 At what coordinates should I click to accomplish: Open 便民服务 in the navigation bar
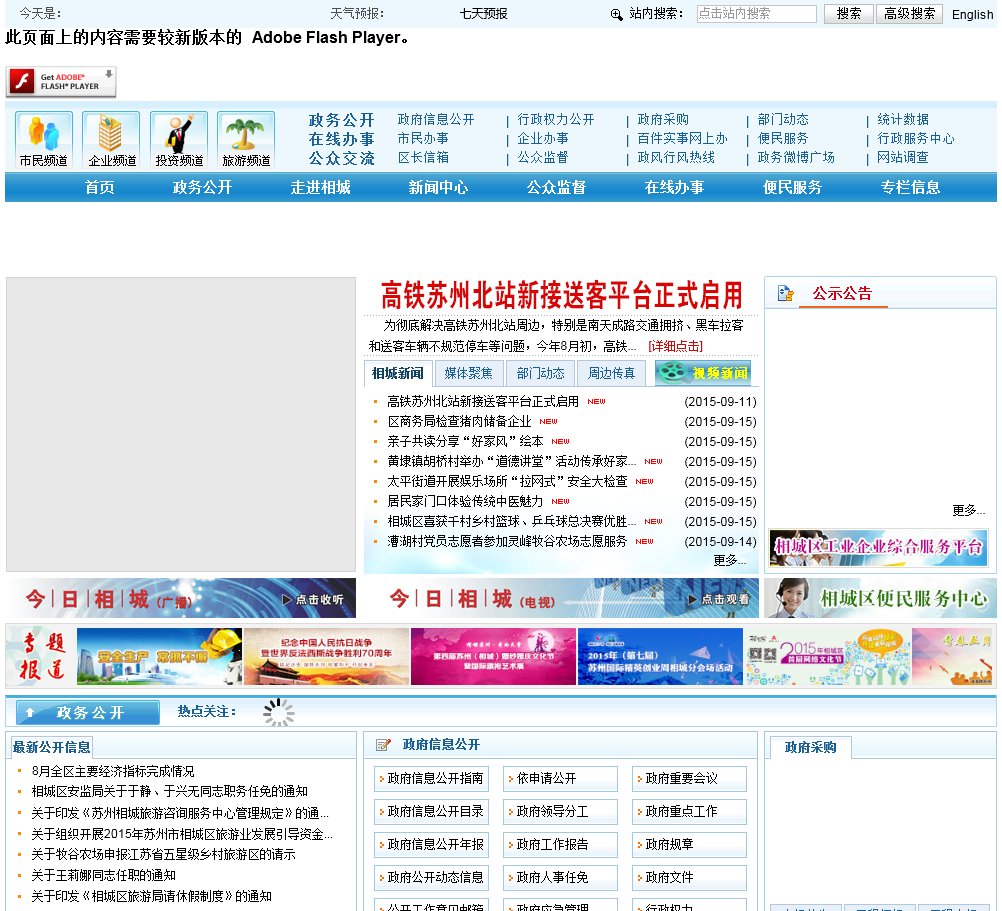tap(792, 187)
